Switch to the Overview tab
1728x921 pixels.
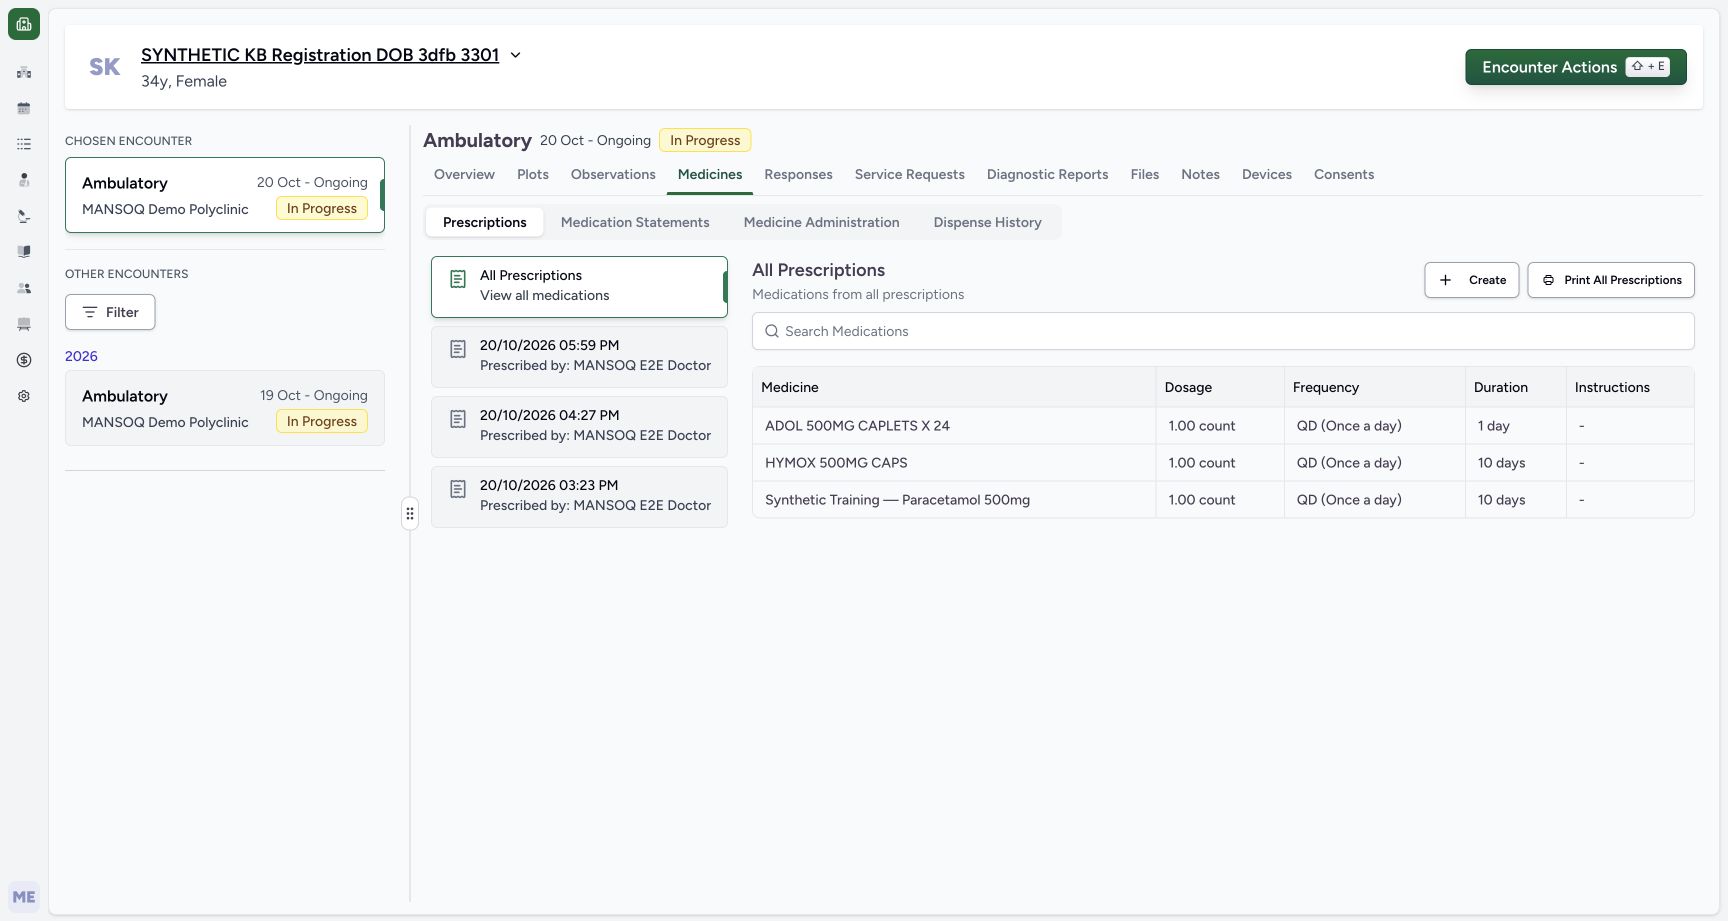pos(464,174)
